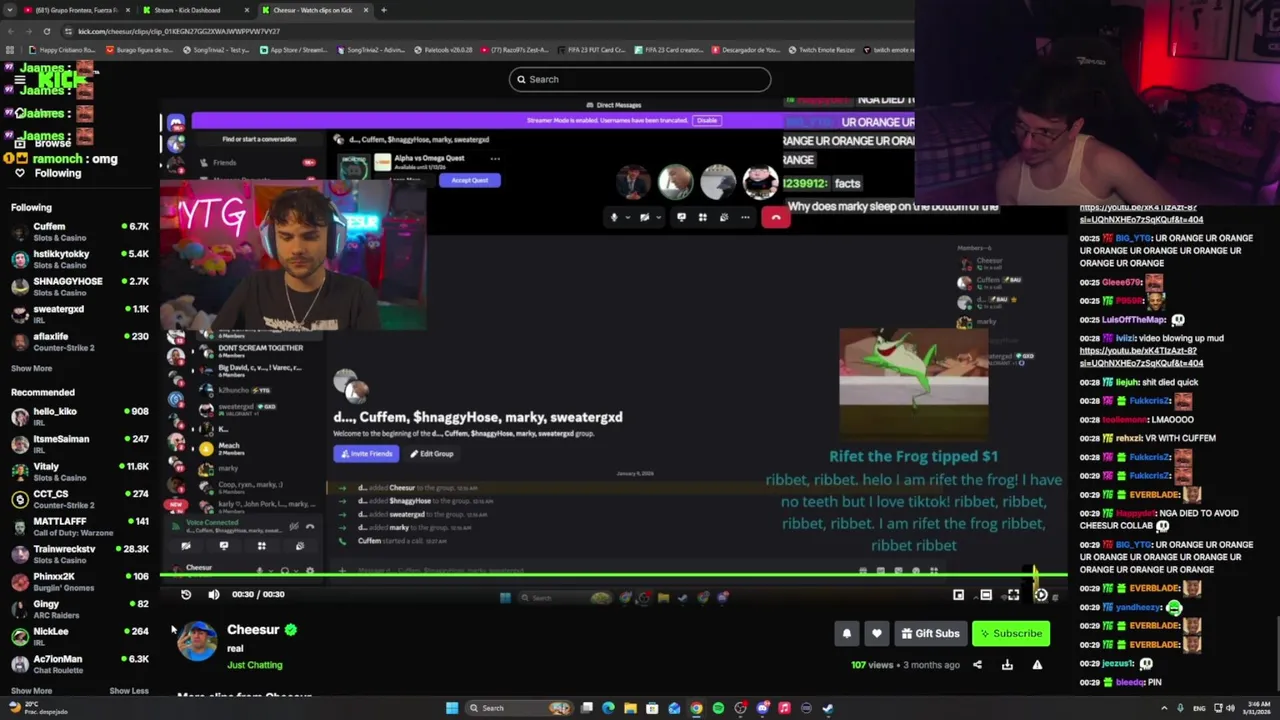Click the Kick search field
Screen dimensions: 1280x720
(x=640, y=79)
